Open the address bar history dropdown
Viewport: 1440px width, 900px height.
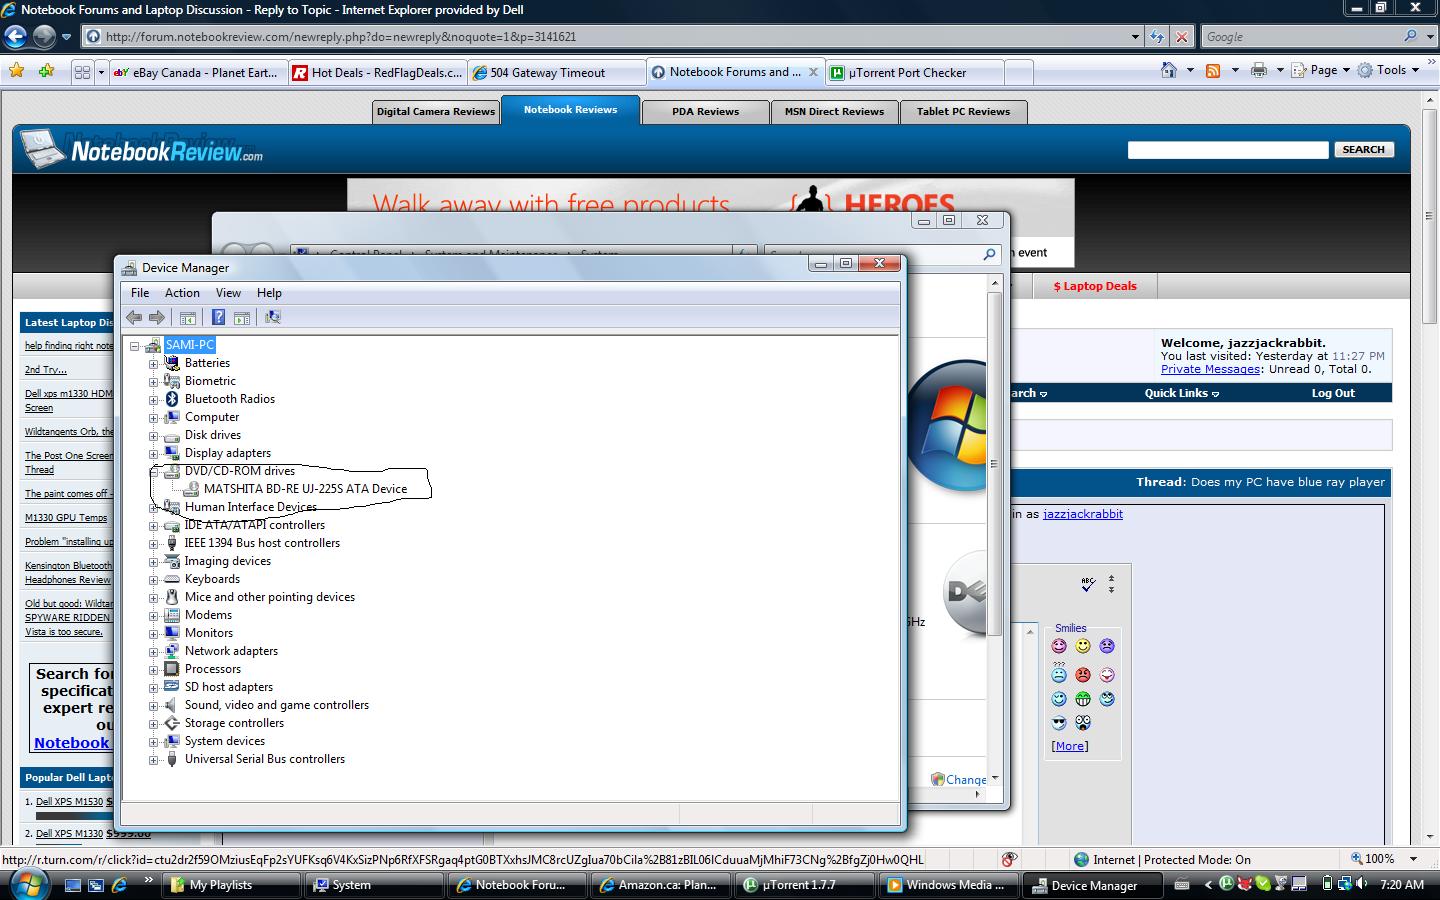pos(1135,37)
